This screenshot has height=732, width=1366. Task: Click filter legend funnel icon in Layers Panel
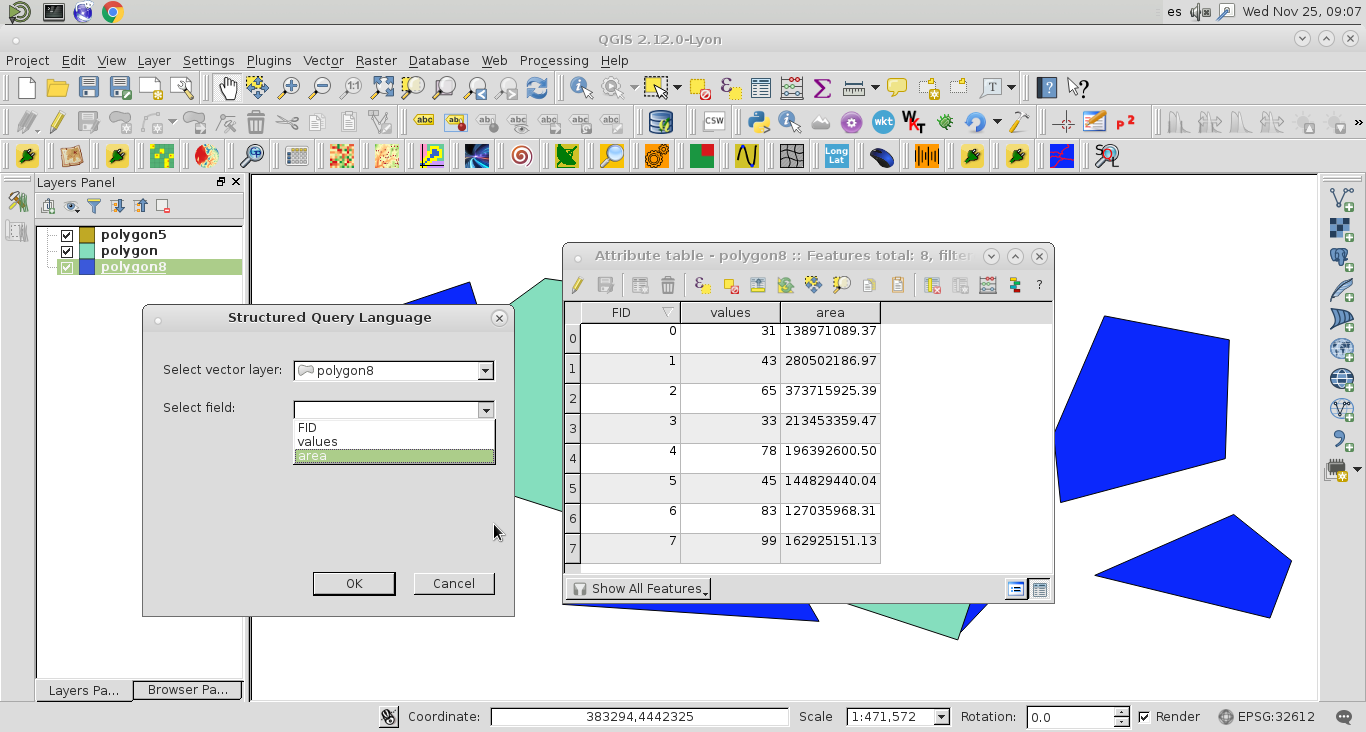coord(94,206)
